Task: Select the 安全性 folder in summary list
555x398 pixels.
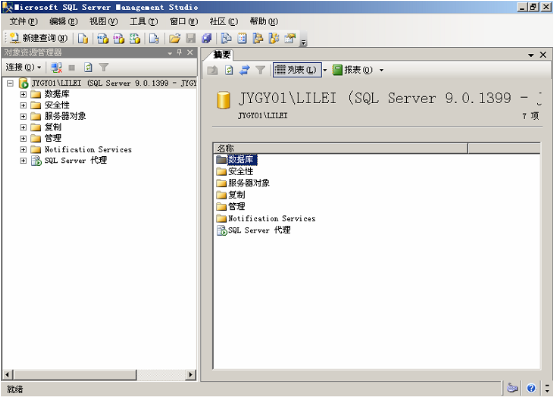Action: coord(235,171)
